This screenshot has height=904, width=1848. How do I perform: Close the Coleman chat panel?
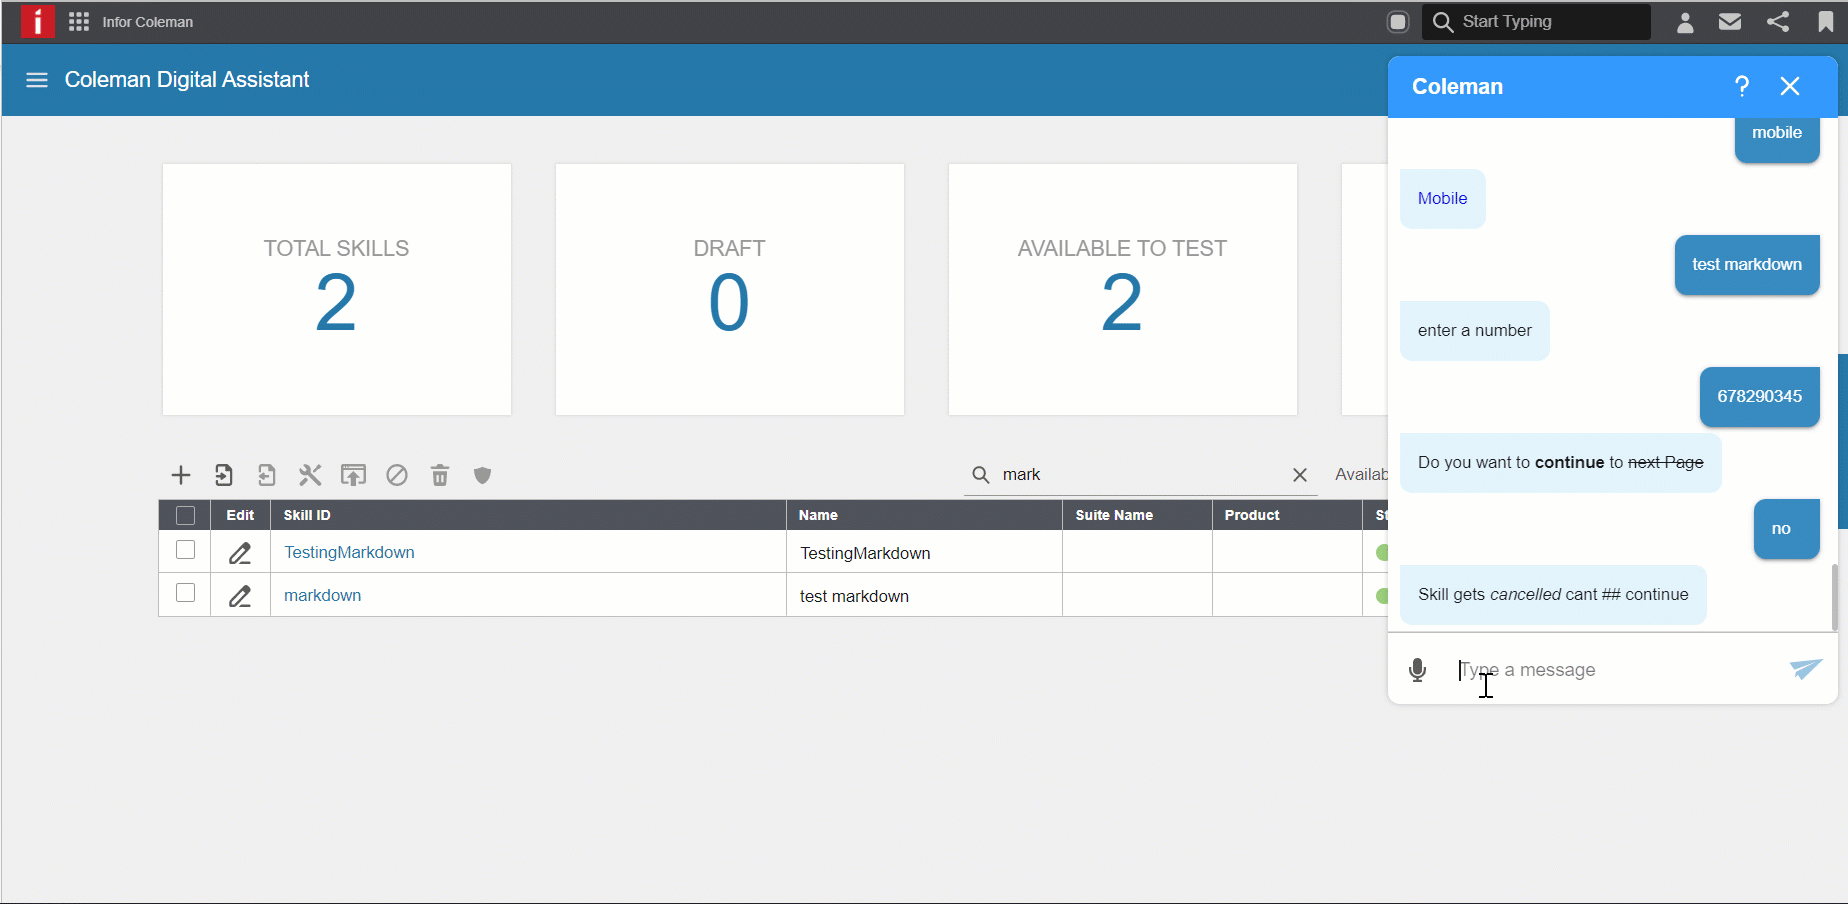[1790, 87]
